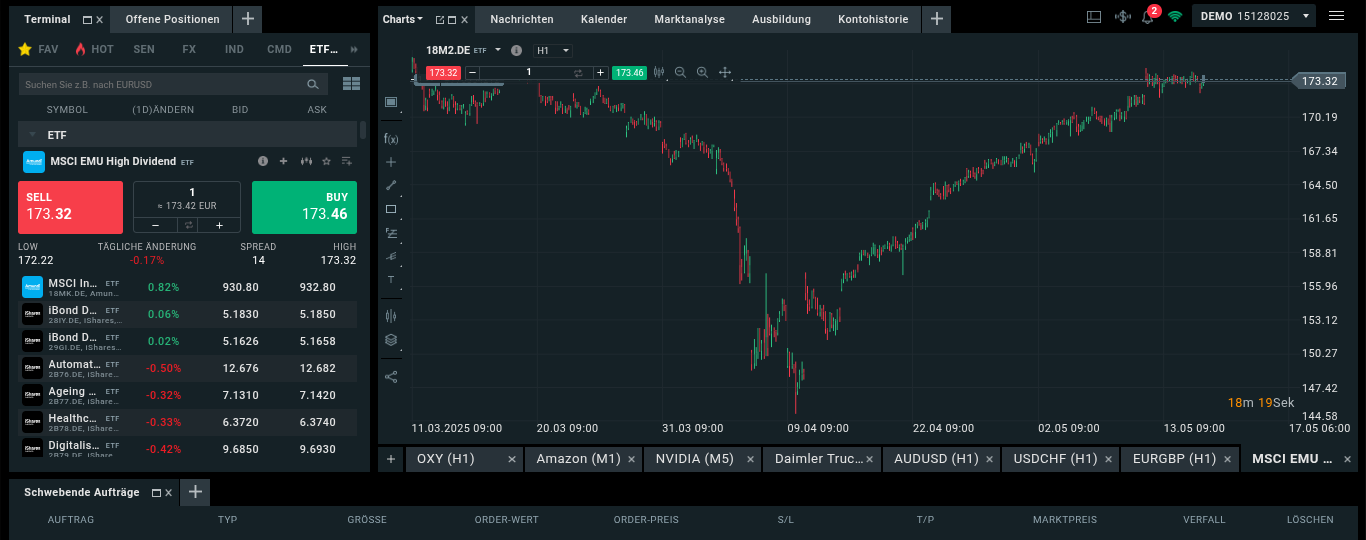The image size is (1366, 540).
Task: Select the SEN category
Action: [144, 49]
